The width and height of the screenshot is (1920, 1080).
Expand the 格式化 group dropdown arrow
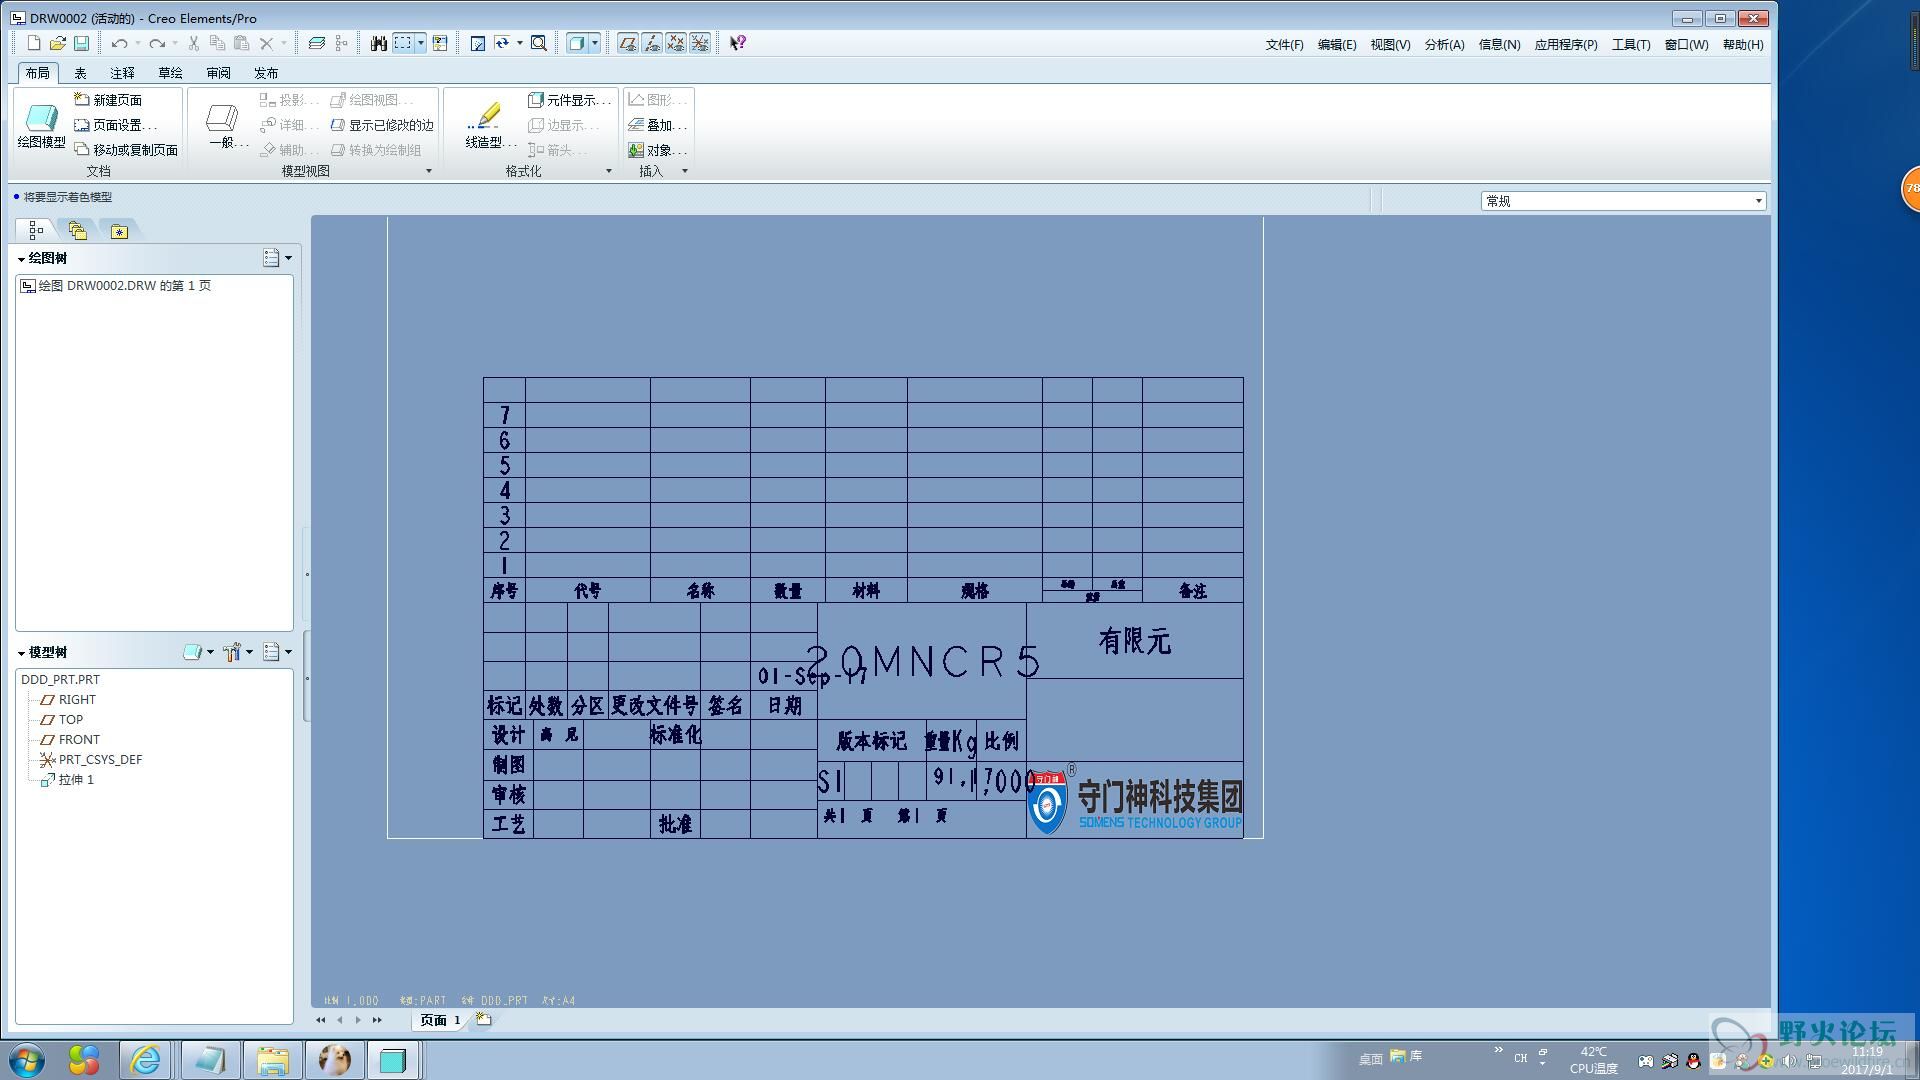[609, 171]
